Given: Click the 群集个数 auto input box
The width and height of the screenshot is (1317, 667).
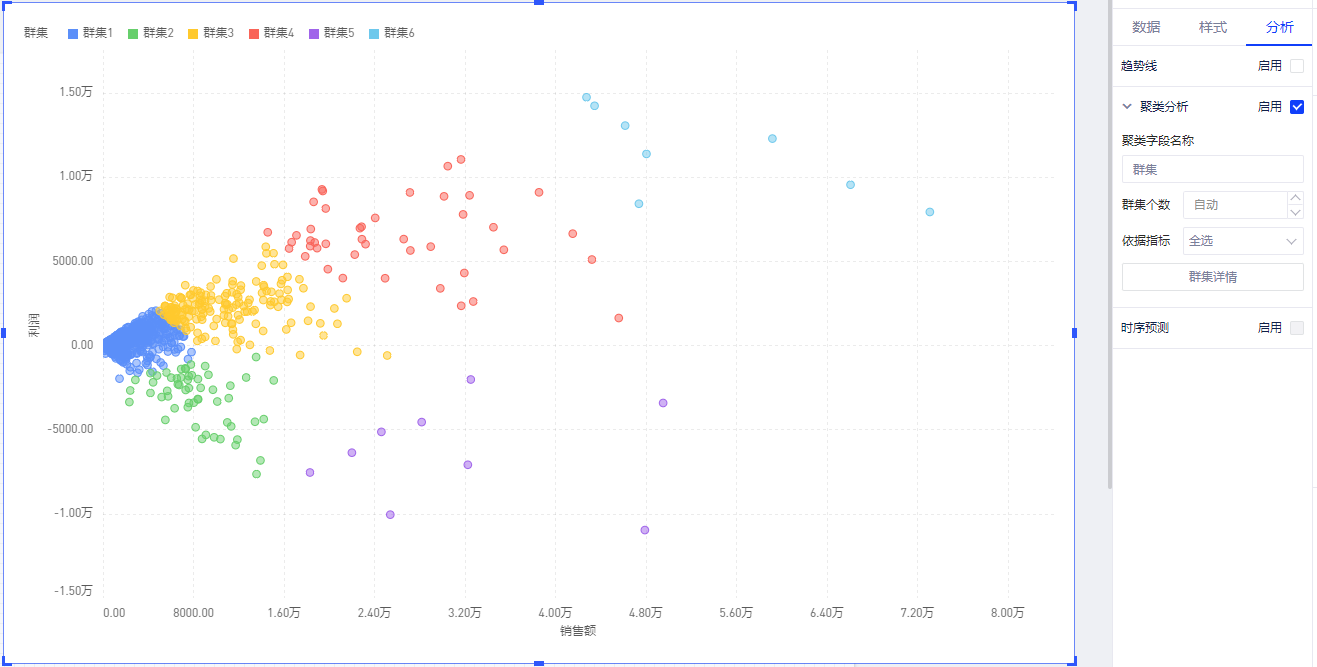Looking at the screenshot, I should pyautogui.click(x=1234, y=205).
